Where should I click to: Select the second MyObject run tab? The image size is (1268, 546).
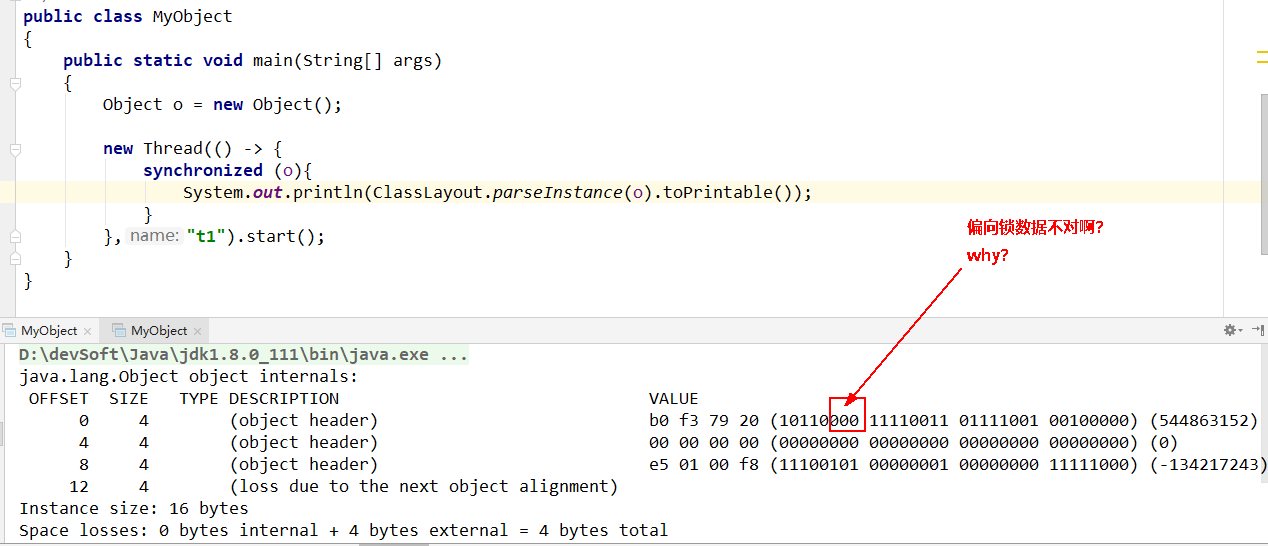pos(158,330)
